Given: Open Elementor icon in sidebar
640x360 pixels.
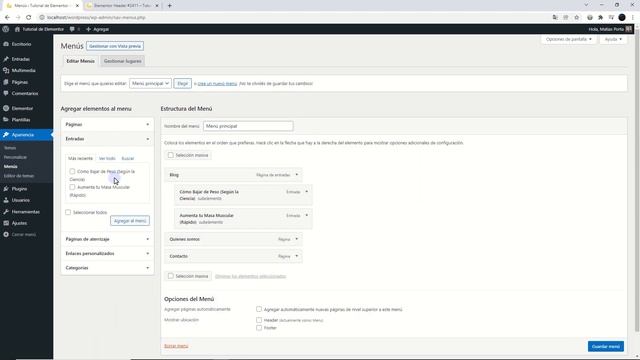Looking at the screenshot, I should click(6, 108).
